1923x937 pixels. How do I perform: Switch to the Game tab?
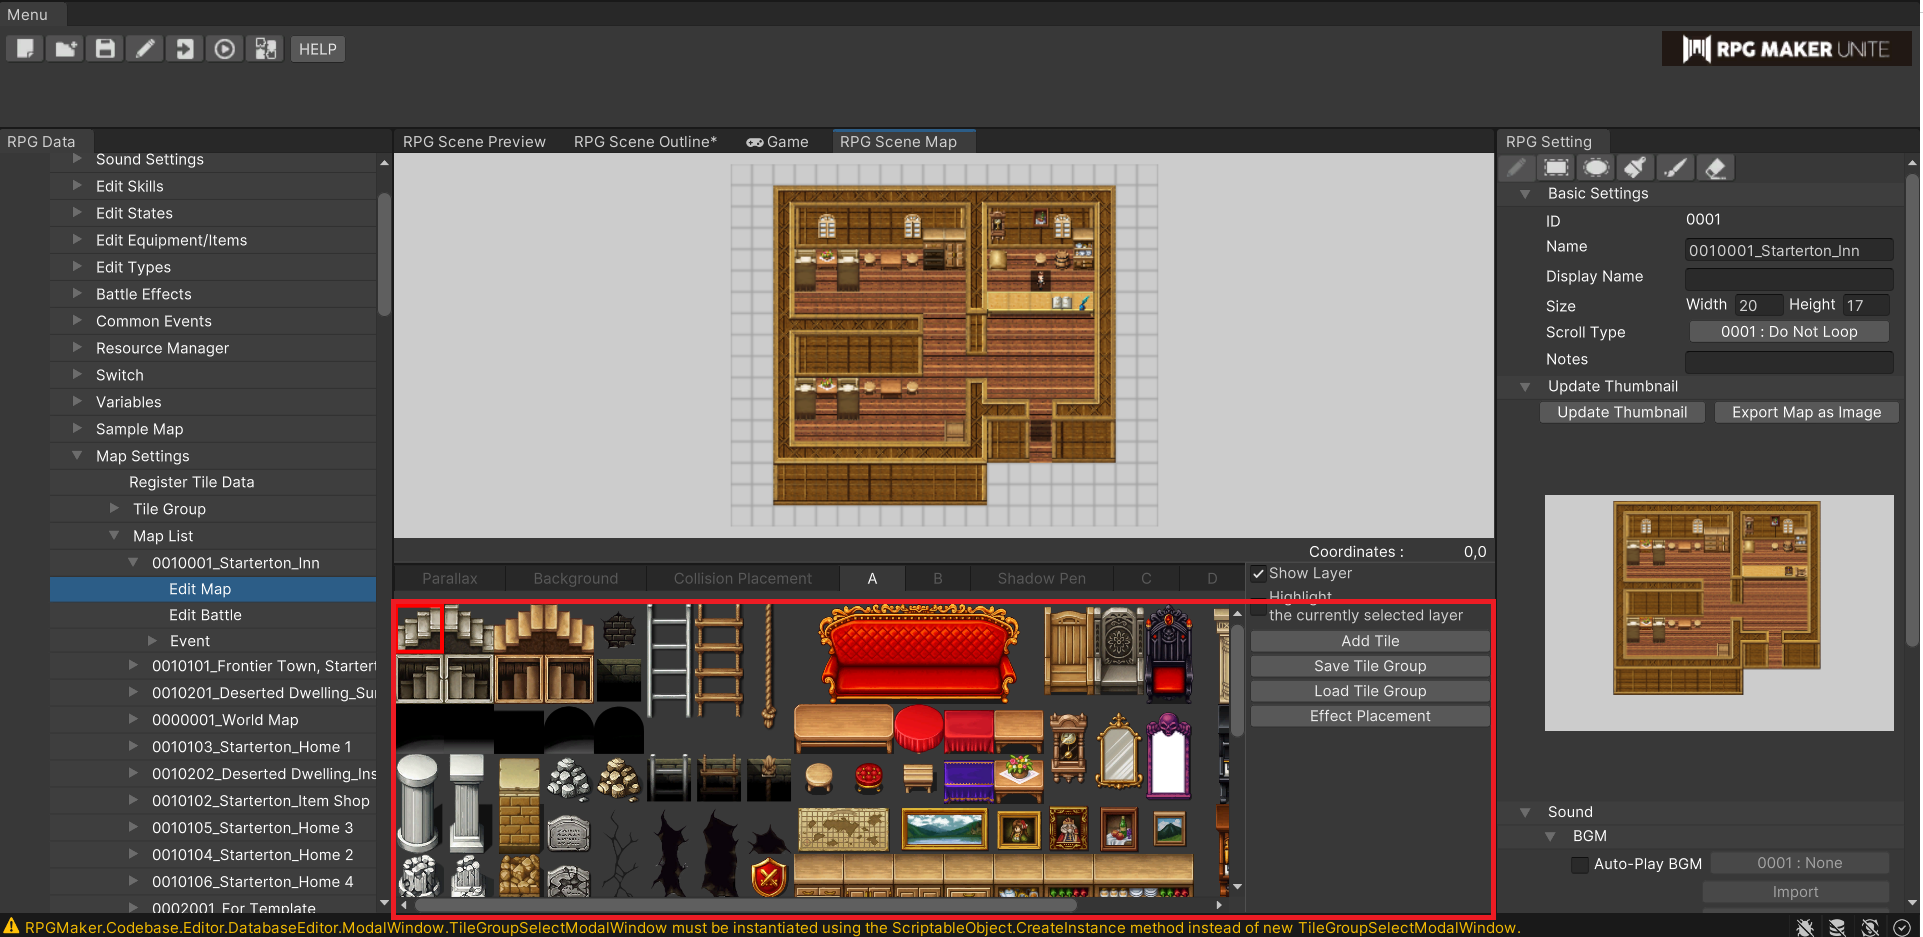point(777,142)
